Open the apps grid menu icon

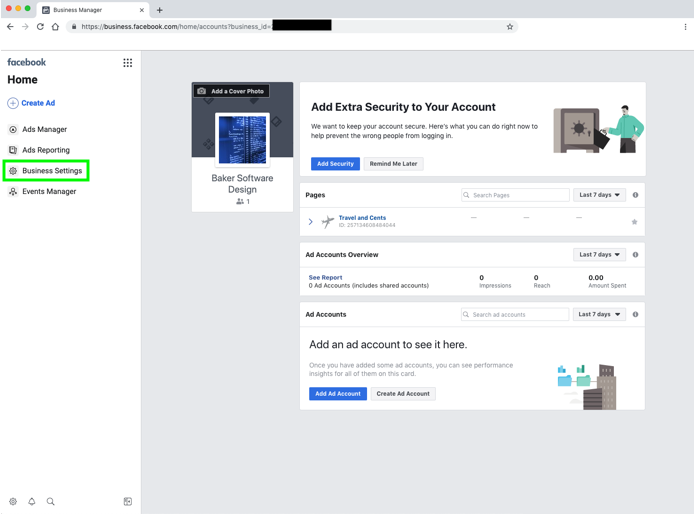click(127, 63)
